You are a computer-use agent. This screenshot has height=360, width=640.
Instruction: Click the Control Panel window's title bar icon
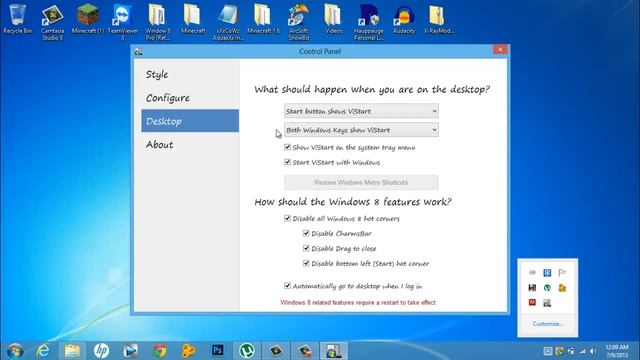pos(138,51)
